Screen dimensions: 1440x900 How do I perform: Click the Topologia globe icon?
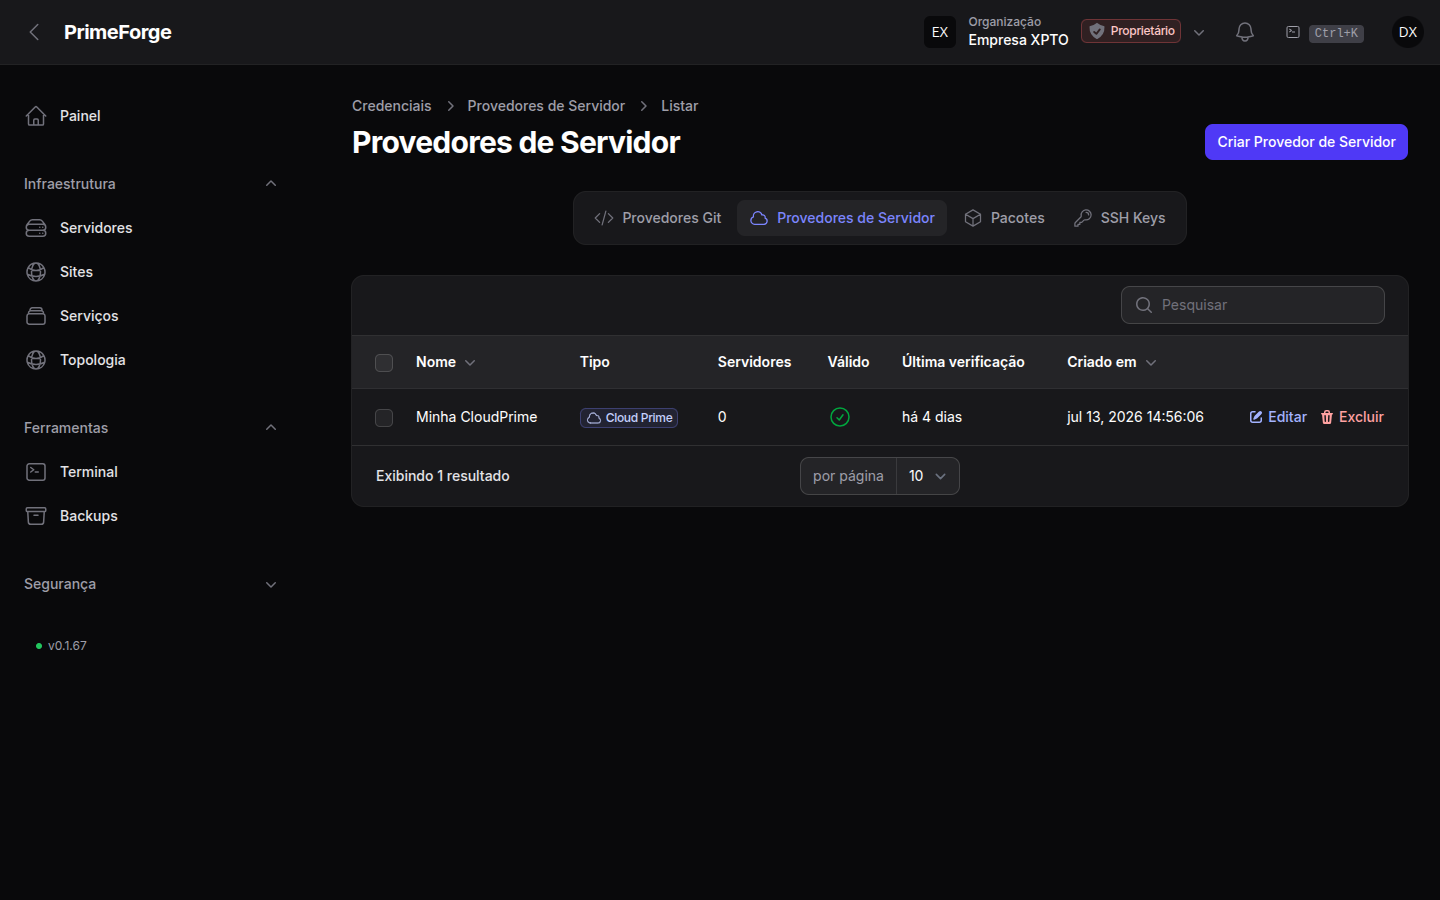click(x=36, y=360)
